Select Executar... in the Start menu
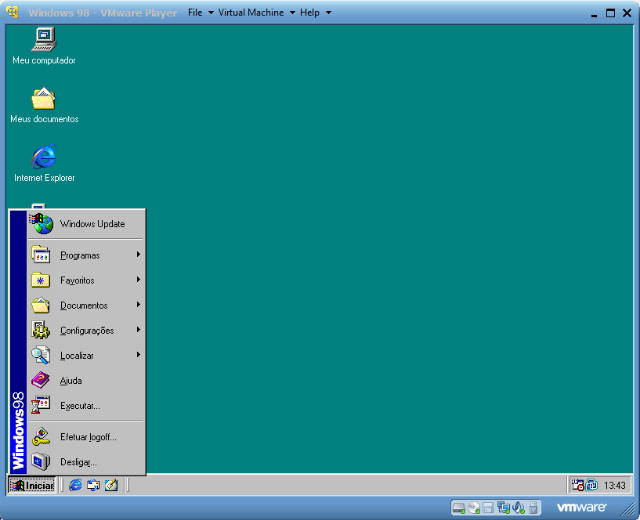 (x=86, y=406)
